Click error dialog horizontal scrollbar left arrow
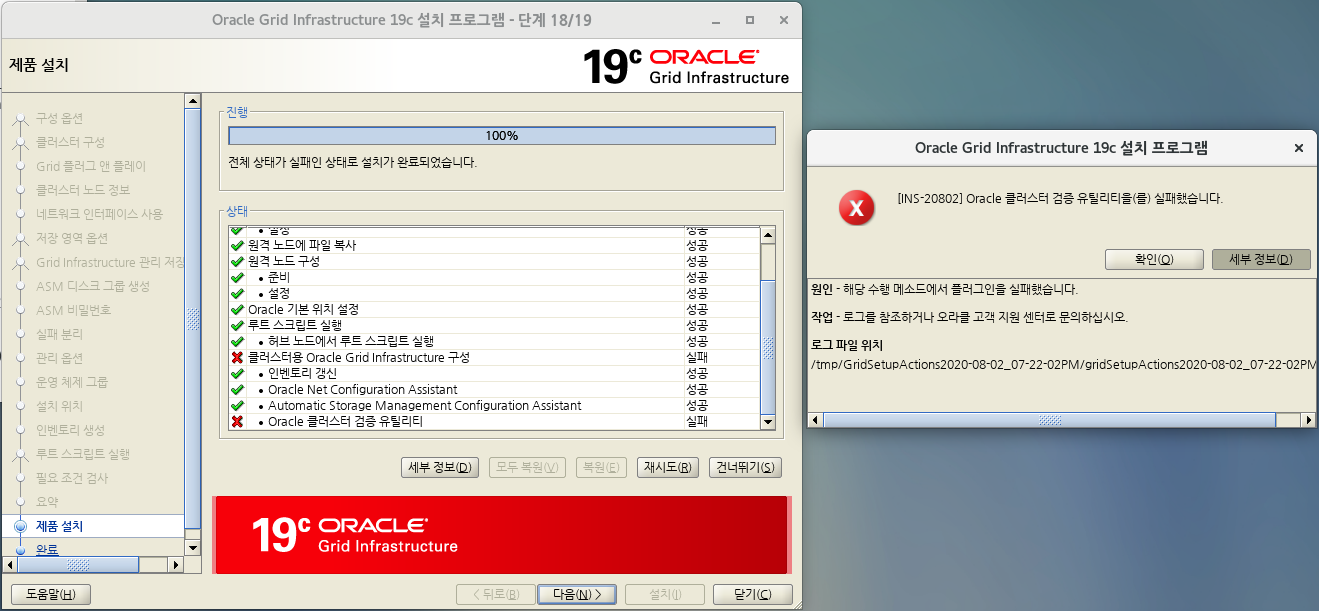 (815, 421)
